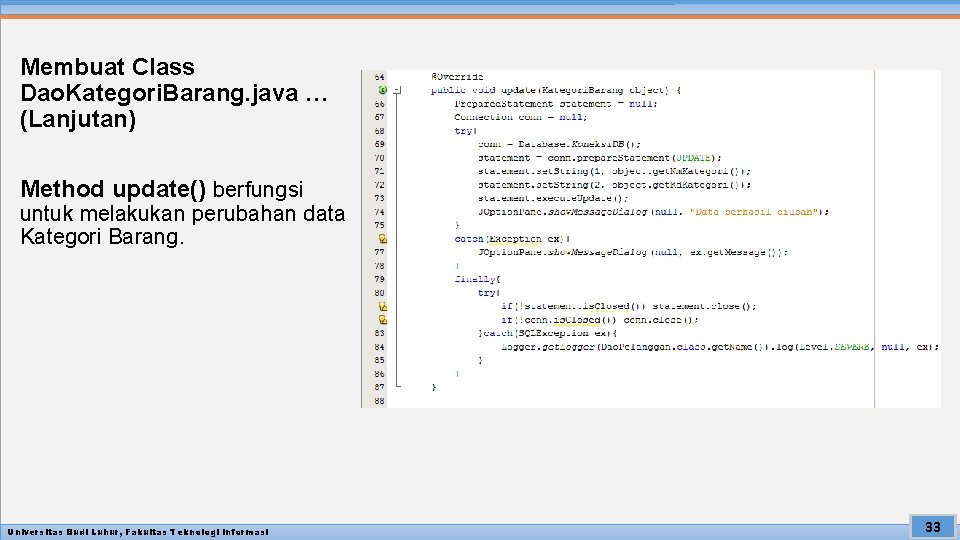Click the 'ex.getMessage()' dialog line
The image size is (960, 540).
tap(633, 252)
